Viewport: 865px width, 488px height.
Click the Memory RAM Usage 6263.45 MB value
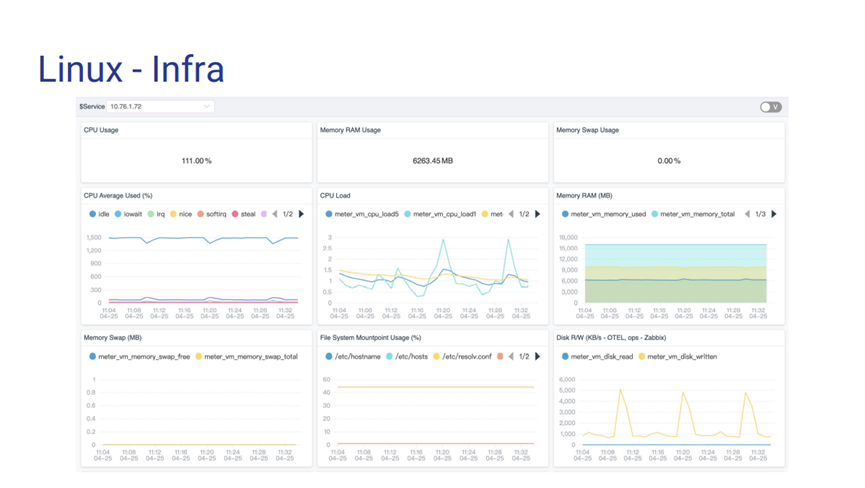click(432, 160)
